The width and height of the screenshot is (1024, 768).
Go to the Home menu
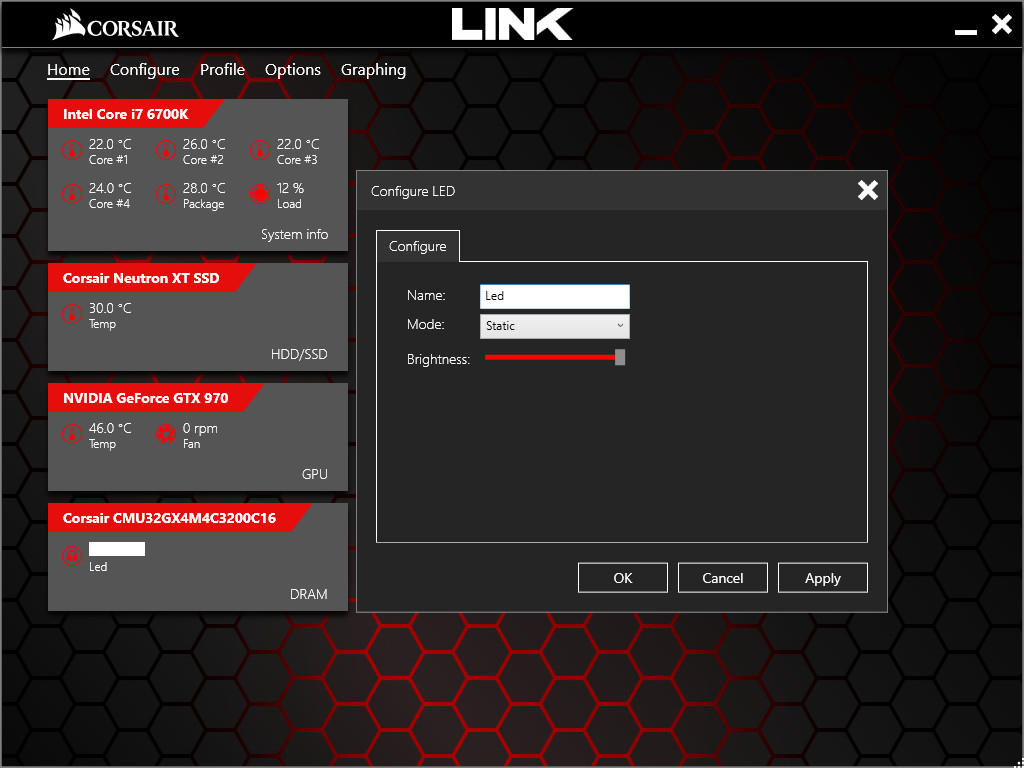coord(68,70)
